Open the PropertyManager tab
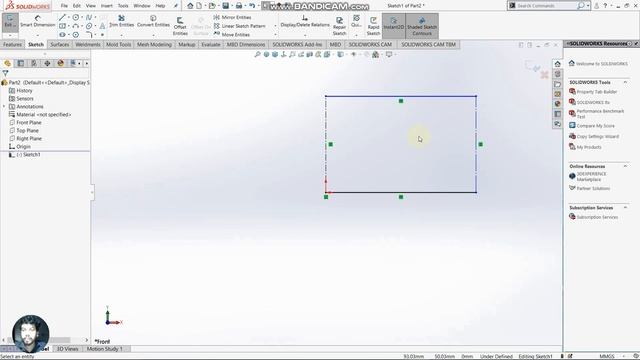Viewport: 640px width, 360px height. click(x=21, y=63)
